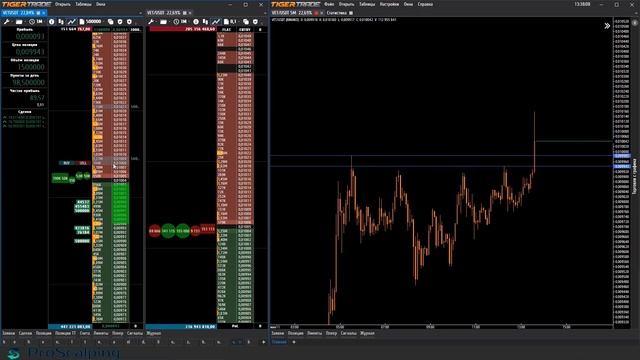Toggle first shield icon in left order book toolbar
The width and height of the screenshot is (640, 360).
pos(120,22)
